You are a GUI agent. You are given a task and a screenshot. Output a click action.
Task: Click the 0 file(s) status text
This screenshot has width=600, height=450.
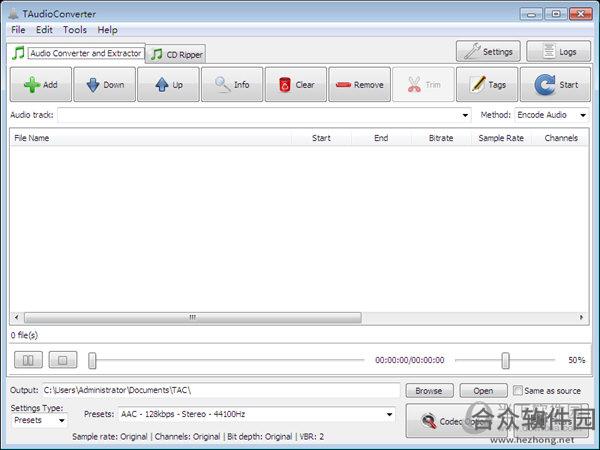[24, 335]
